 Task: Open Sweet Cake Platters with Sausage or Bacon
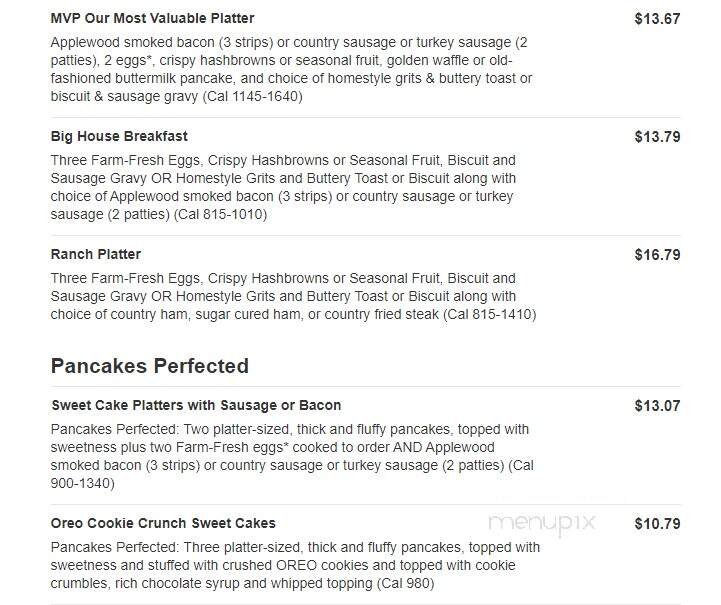click(x=196, y=405)
